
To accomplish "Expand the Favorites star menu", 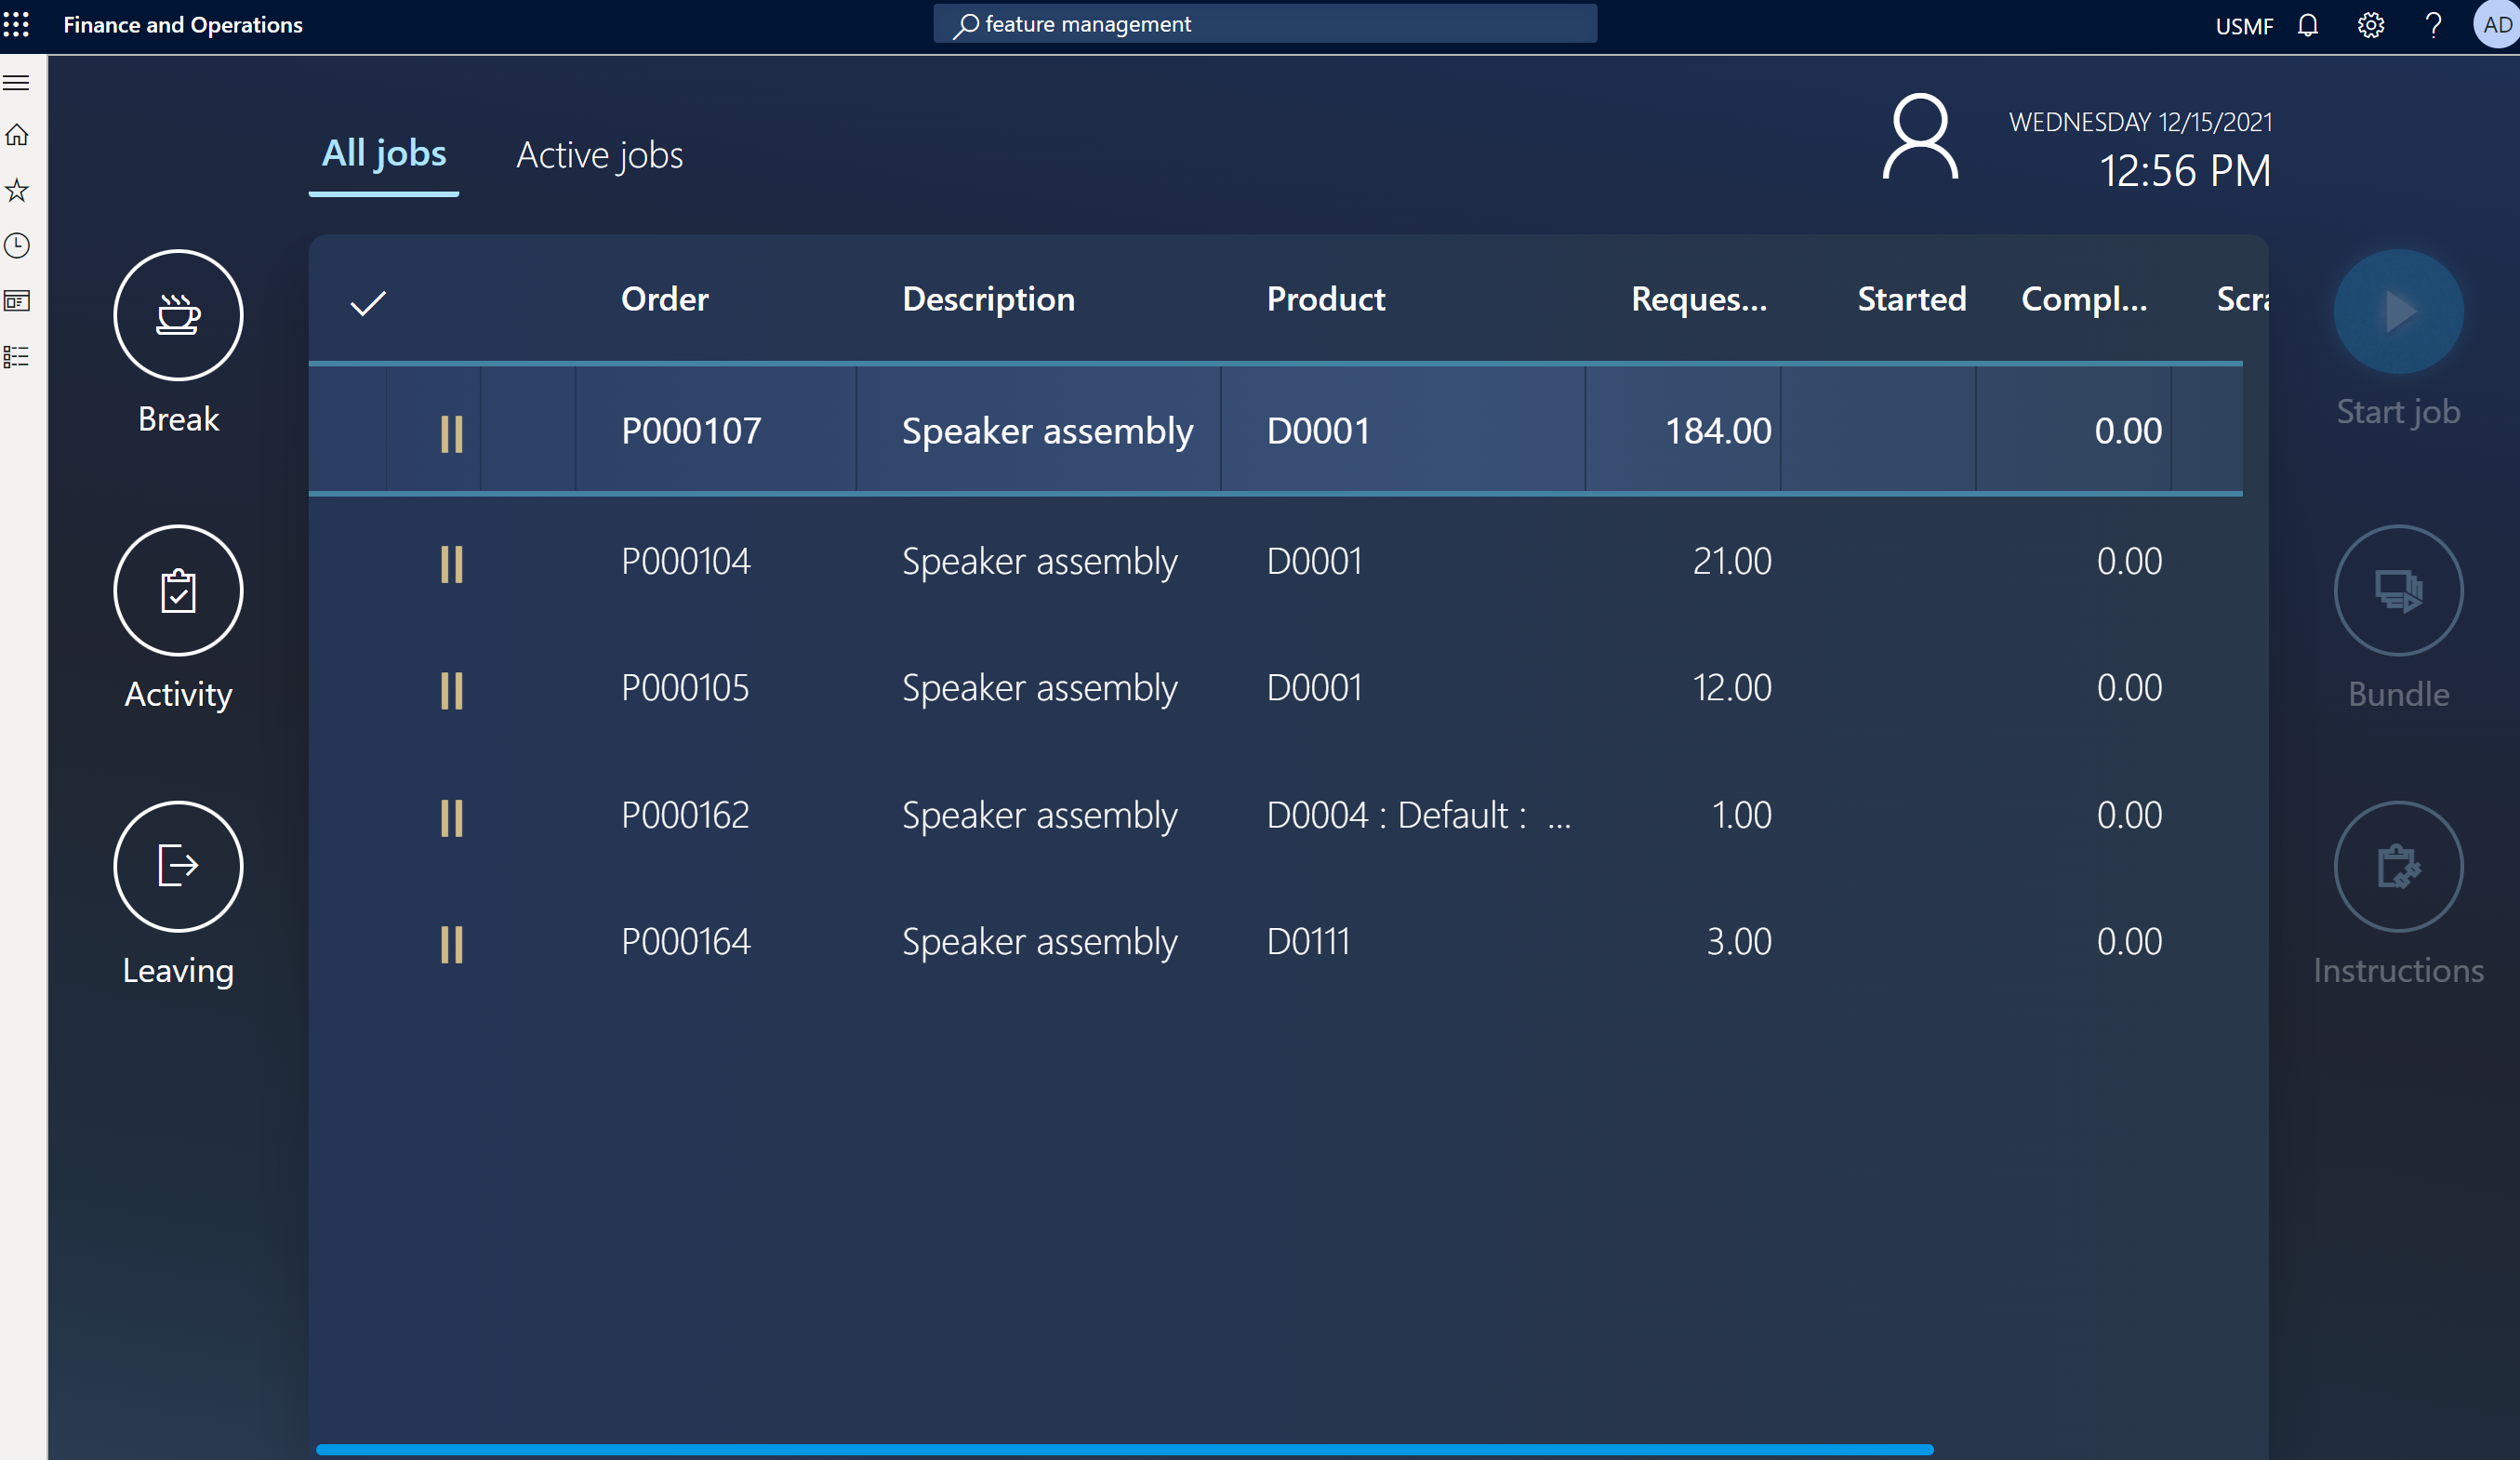I will (17, 190).
